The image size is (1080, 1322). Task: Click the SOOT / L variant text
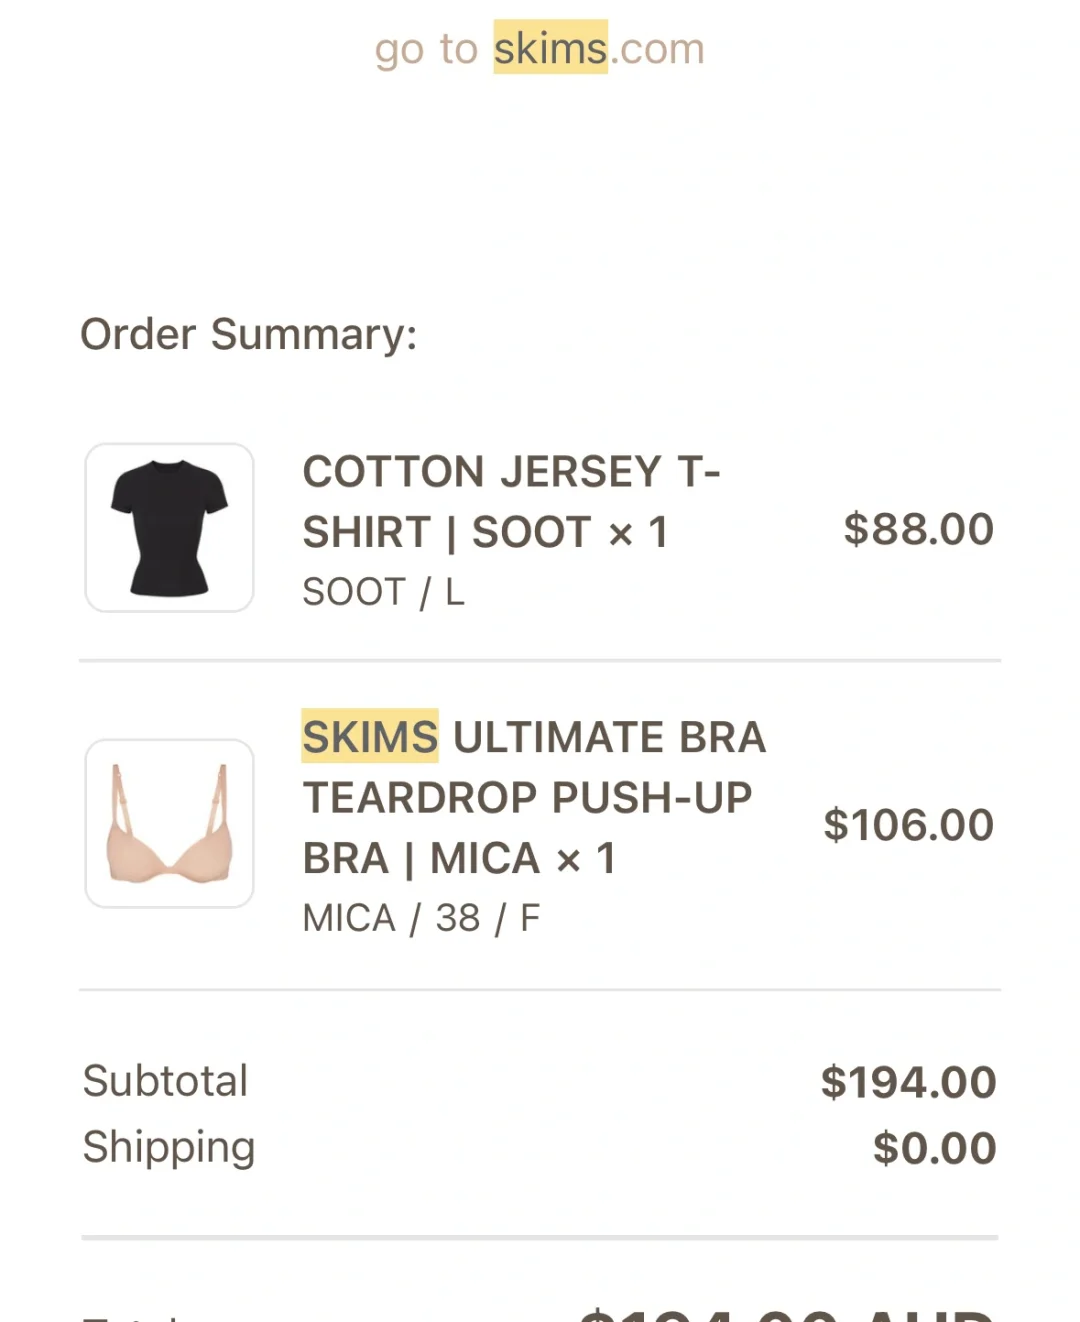pyautogui.click(x=384, y=592)
